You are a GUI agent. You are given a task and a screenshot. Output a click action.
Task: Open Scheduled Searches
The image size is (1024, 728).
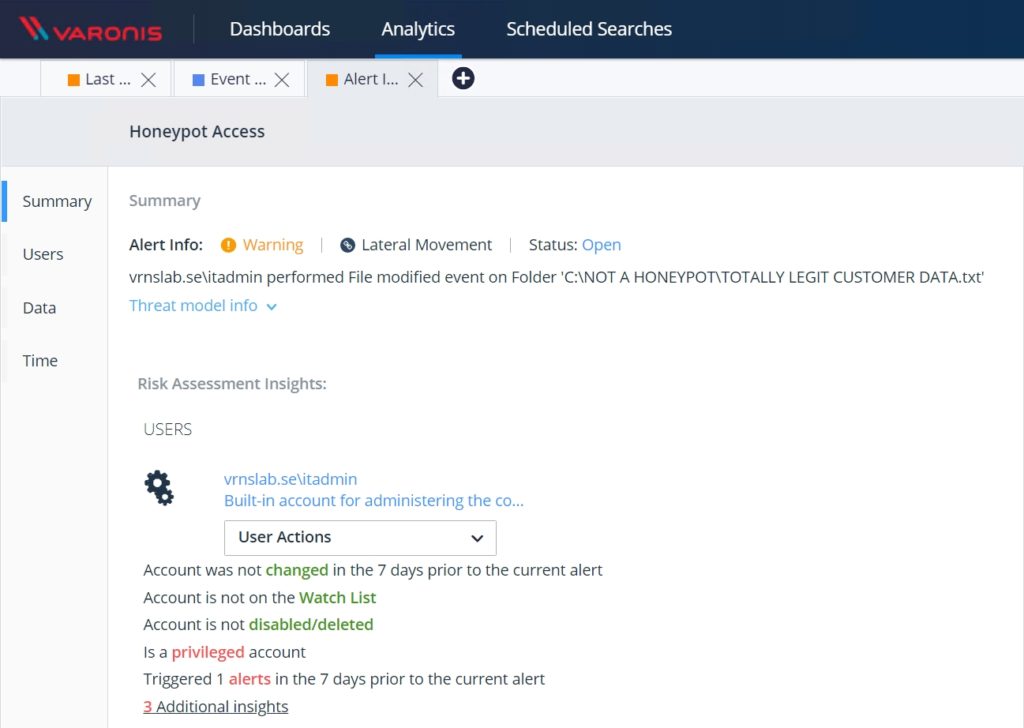point(588,29)
